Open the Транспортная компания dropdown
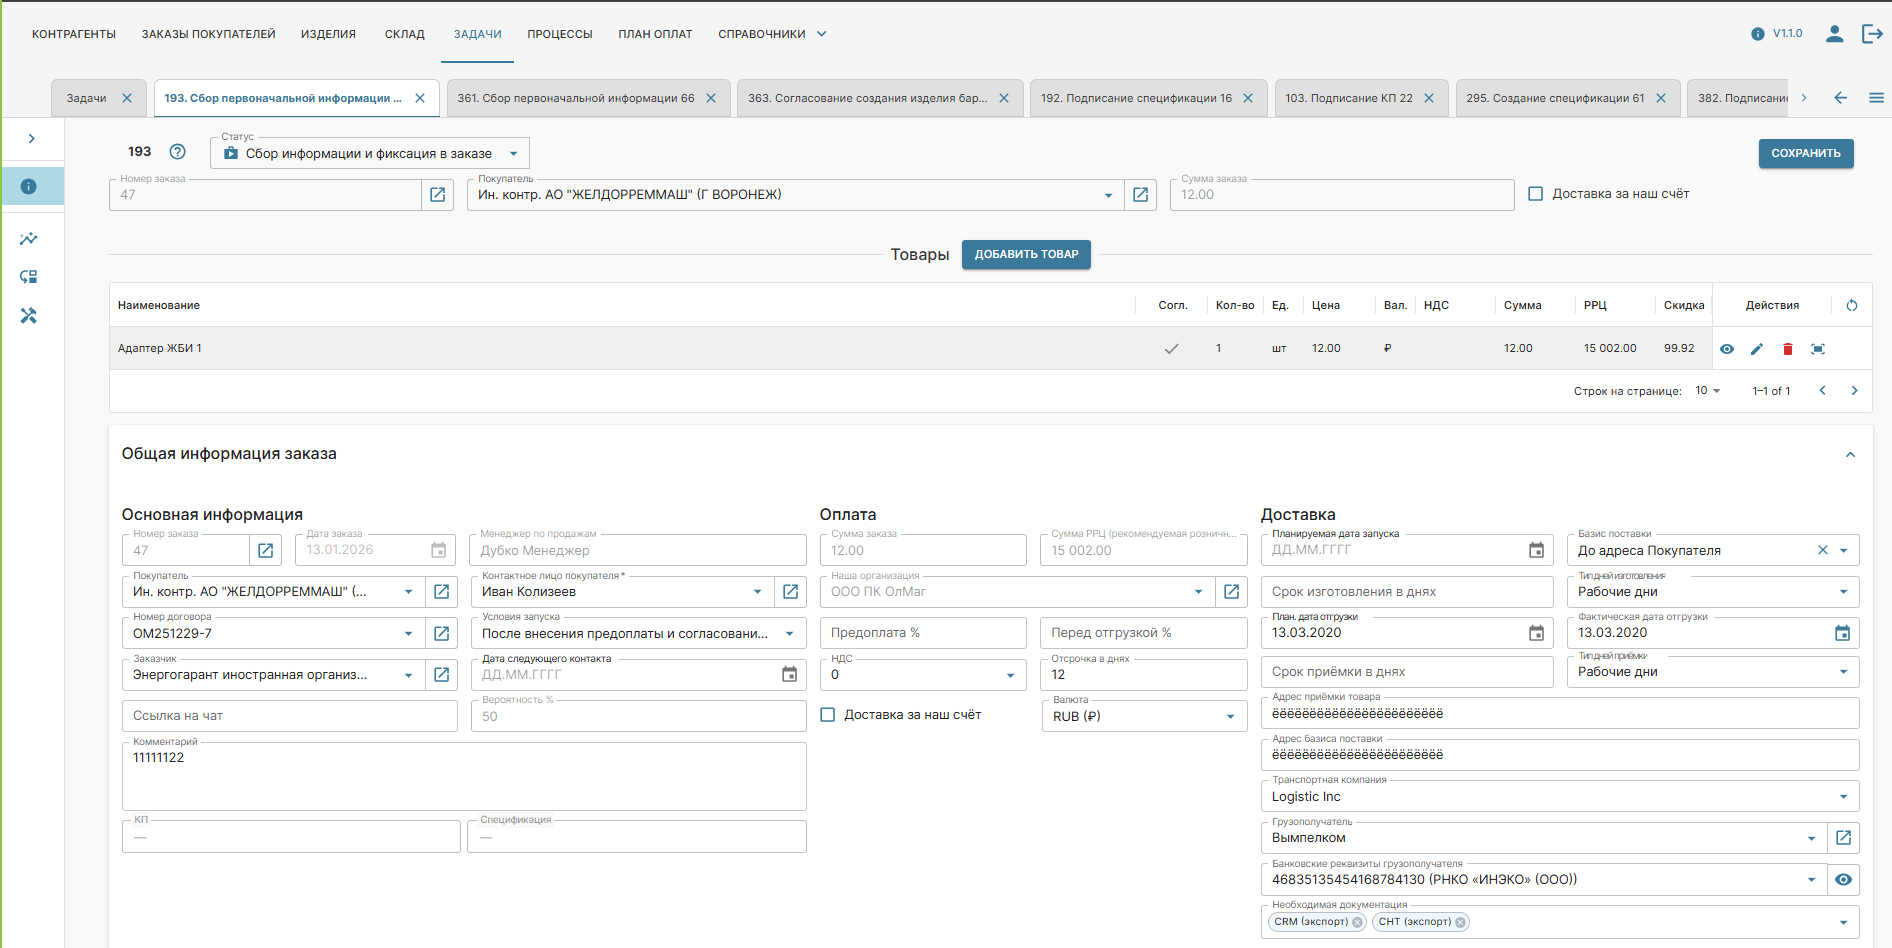This screenshot has height=948, width=1892. [1843, 797]
